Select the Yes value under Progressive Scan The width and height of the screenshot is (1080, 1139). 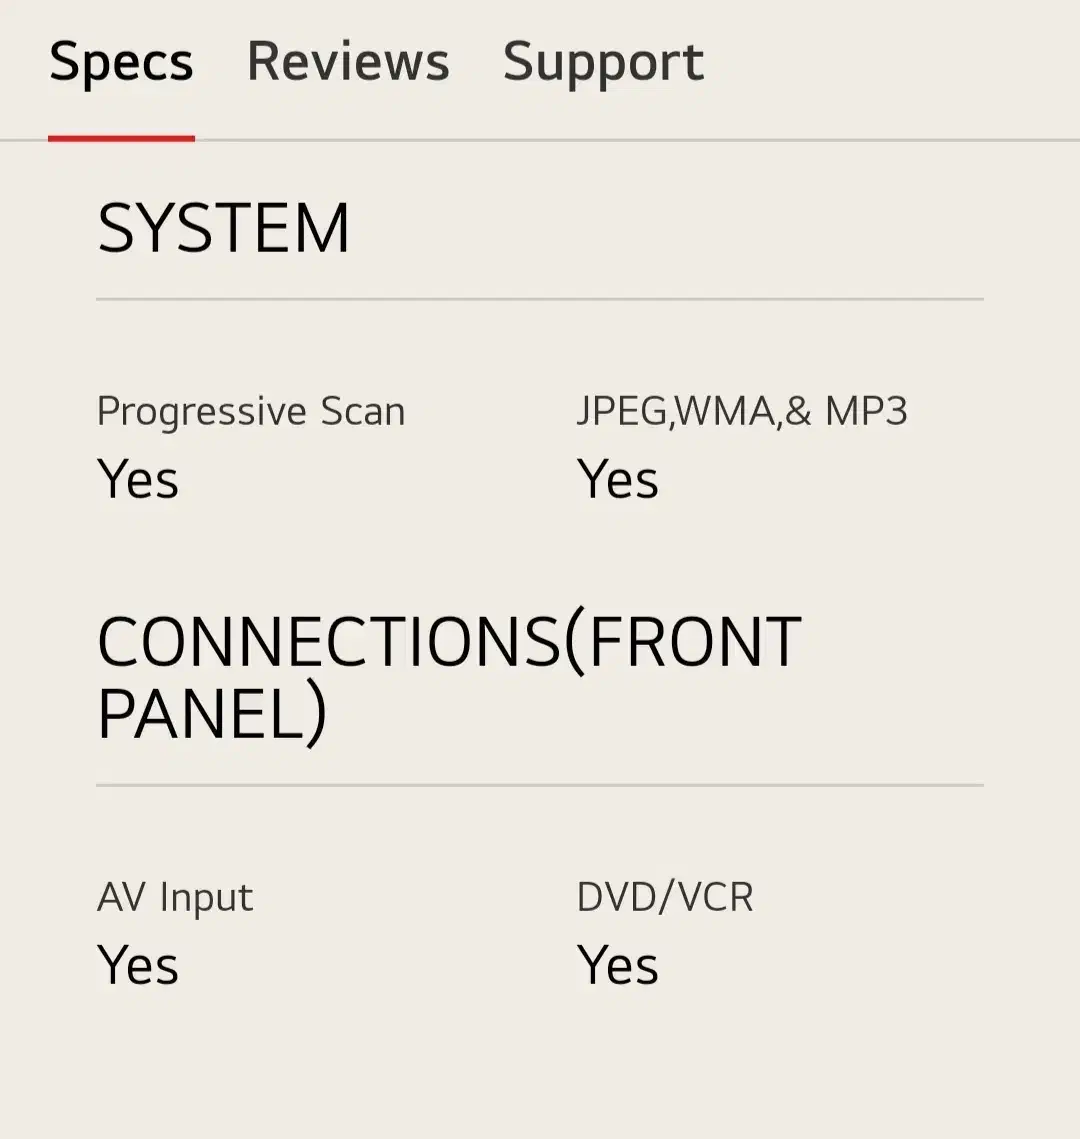(138, 479)
